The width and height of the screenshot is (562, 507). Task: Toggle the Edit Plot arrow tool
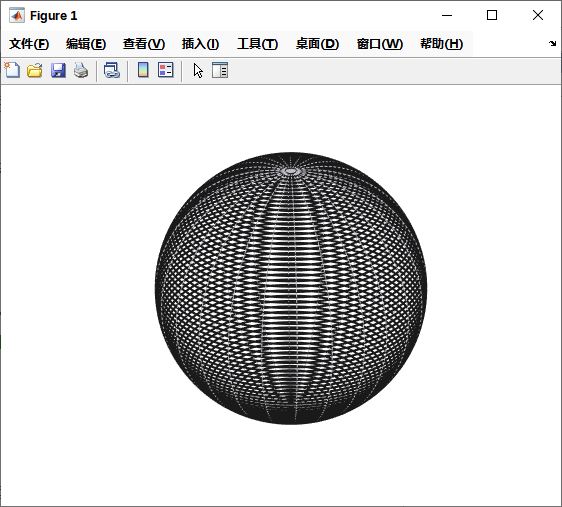tap(198, 70)
